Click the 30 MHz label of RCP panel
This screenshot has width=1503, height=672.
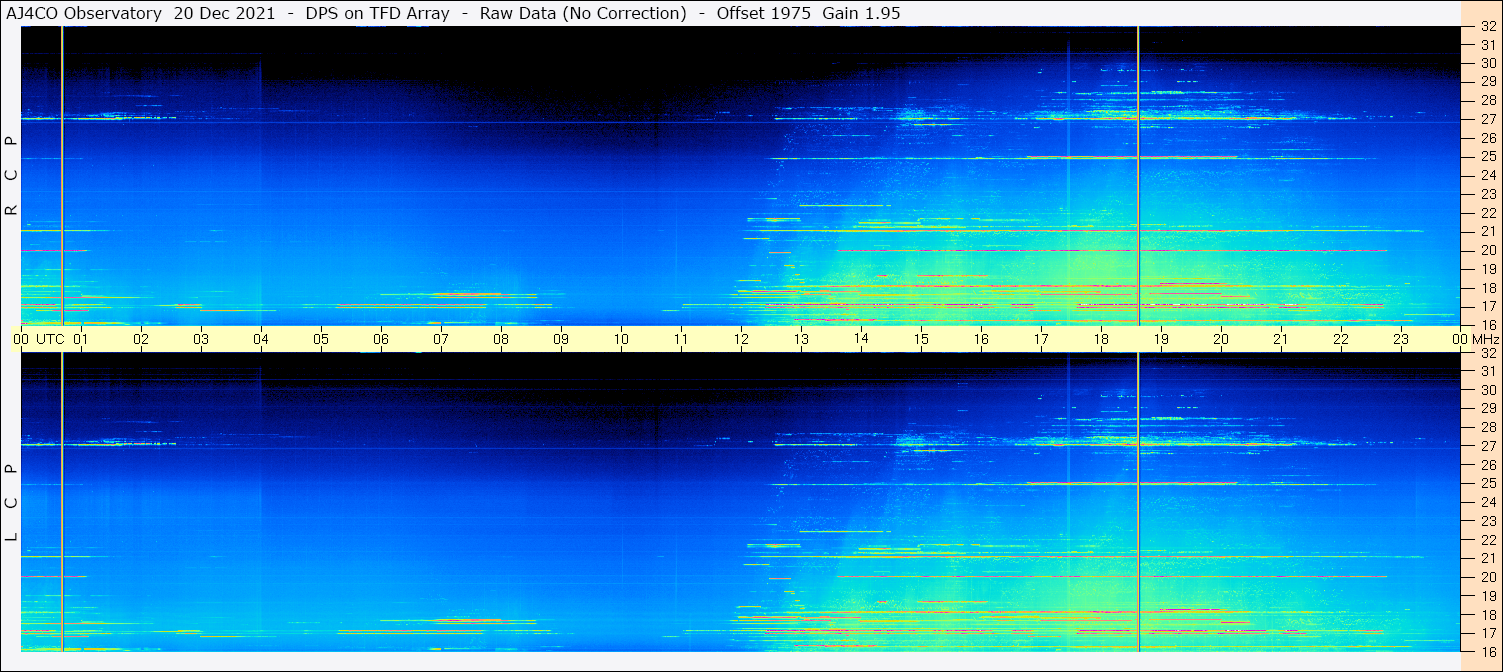1488,64
